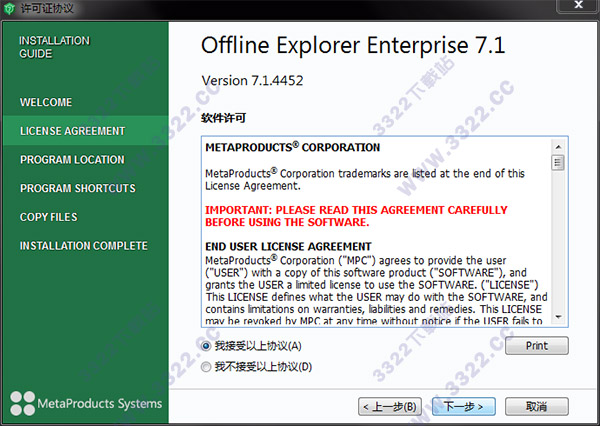Select COPY FILES step in the sidebar

click(49, 217)
